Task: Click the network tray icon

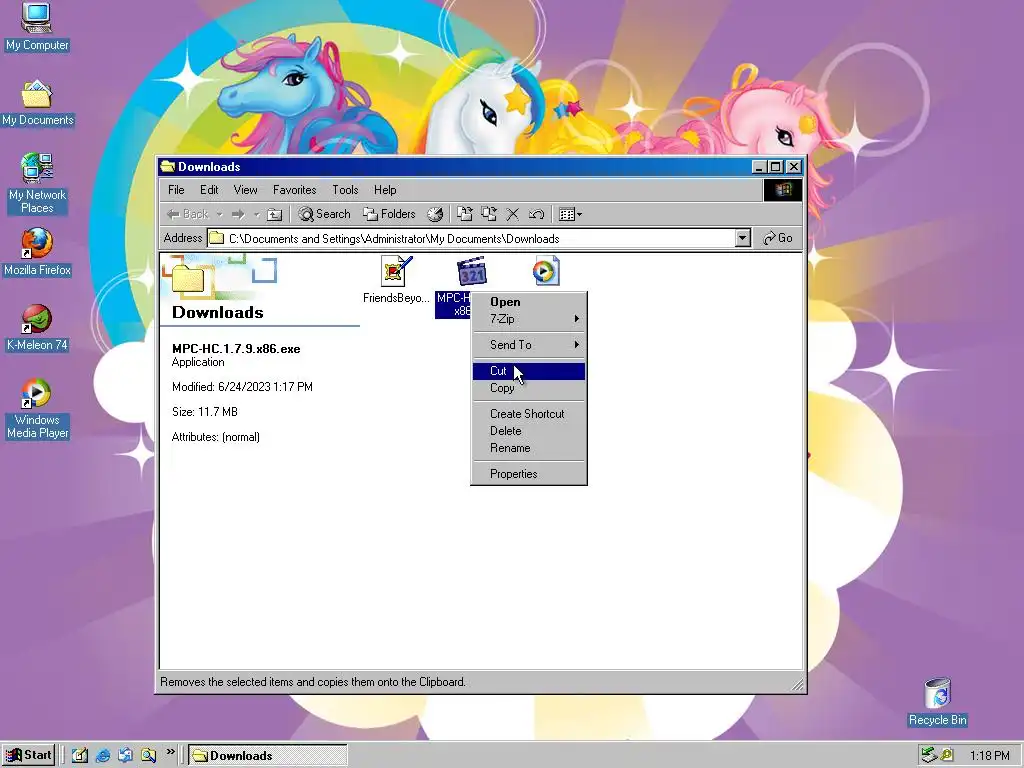Action: coord(929,756)
